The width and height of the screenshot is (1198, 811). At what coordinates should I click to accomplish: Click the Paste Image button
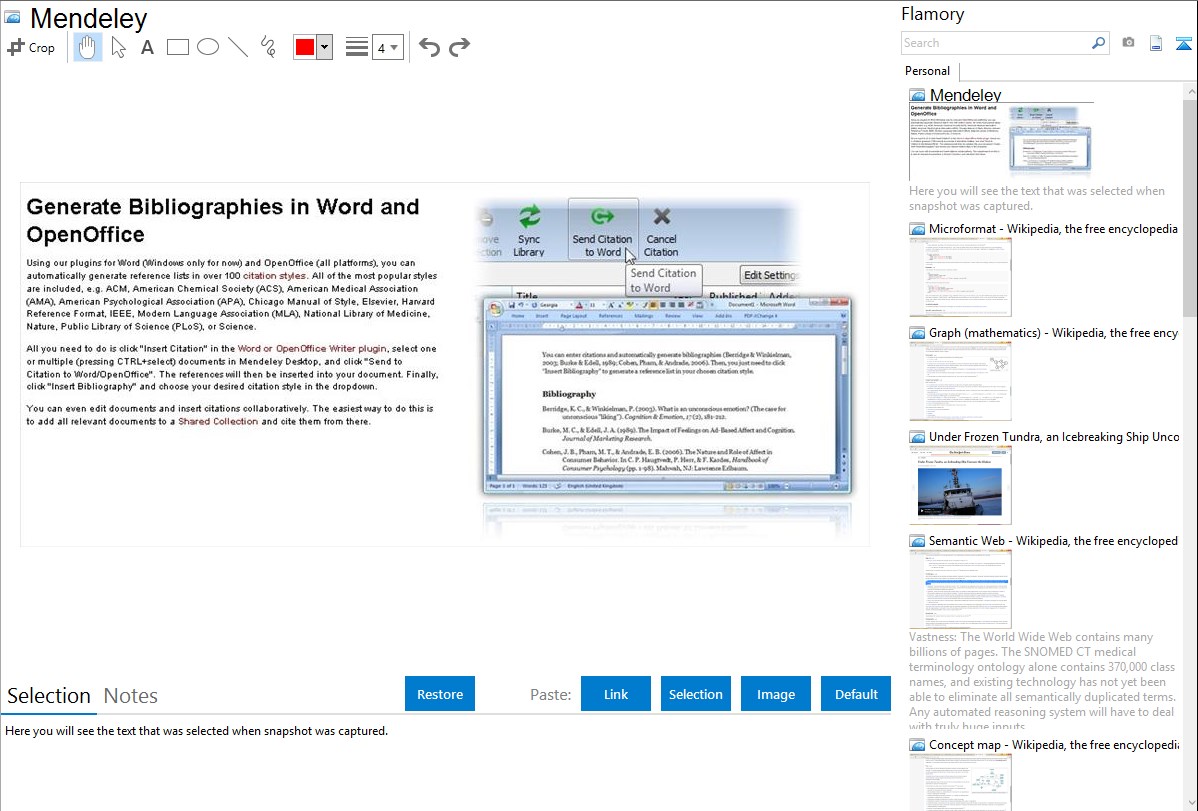(775, 694)
